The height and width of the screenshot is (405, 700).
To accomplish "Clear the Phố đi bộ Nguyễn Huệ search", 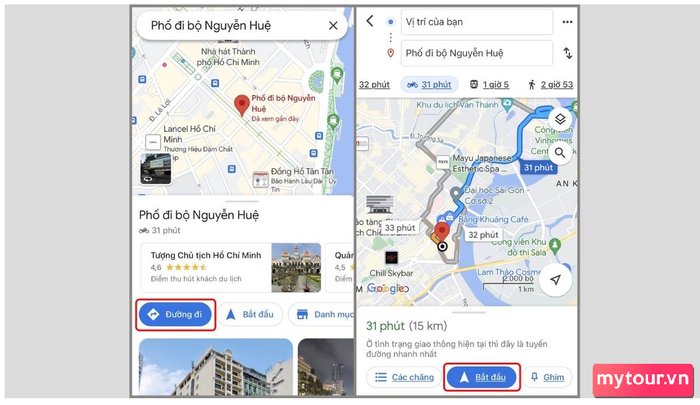I will 333,26.
